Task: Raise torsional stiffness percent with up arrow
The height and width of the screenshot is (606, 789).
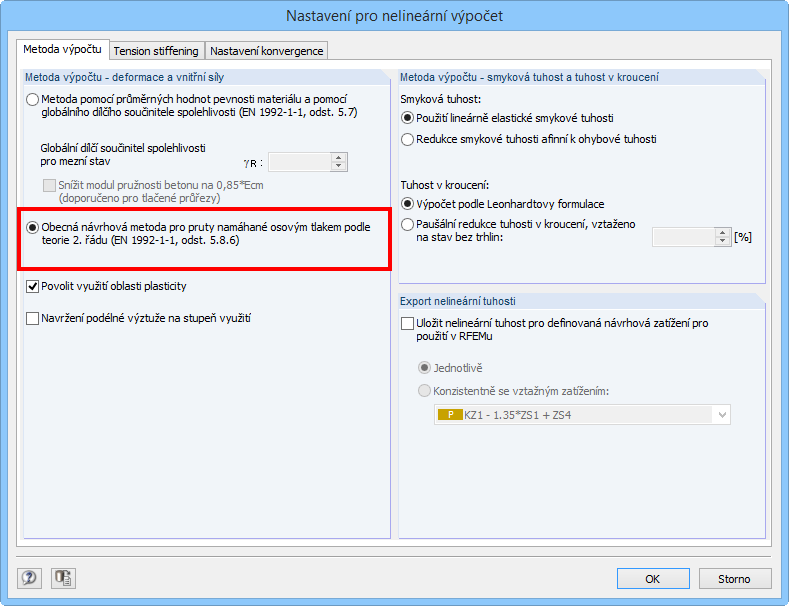Action: [723, 232]
